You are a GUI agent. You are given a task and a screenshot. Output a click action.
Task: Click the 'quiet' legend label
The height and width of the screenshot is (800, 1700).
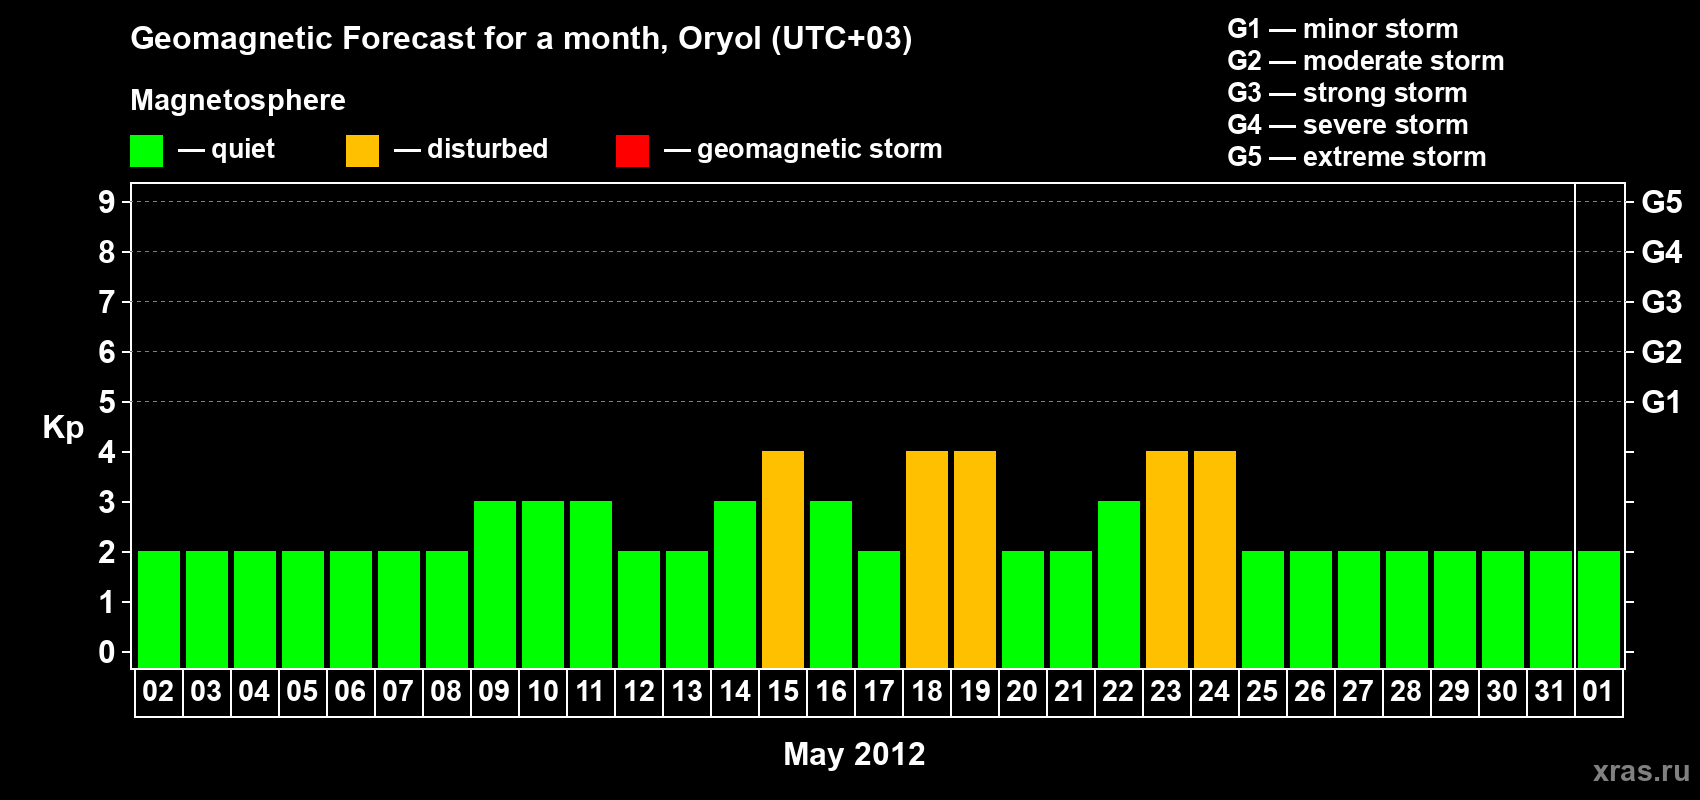coord(243,150)
